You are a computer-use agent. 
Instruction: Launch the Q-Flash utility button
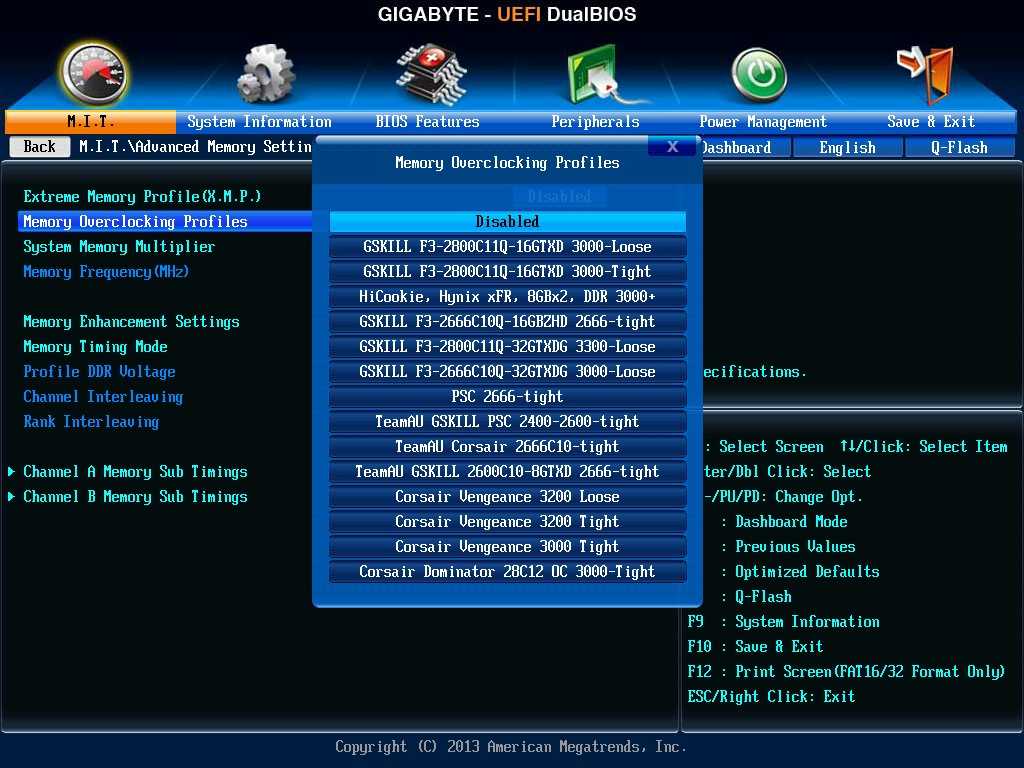[959, 148]
